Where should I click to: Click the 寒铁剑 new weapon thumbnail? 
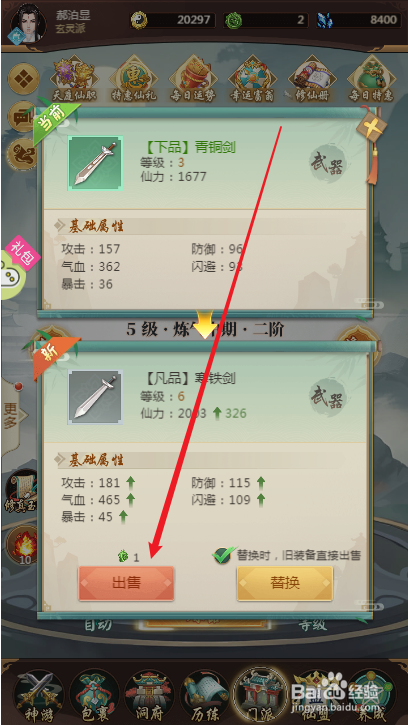(95, 397)
